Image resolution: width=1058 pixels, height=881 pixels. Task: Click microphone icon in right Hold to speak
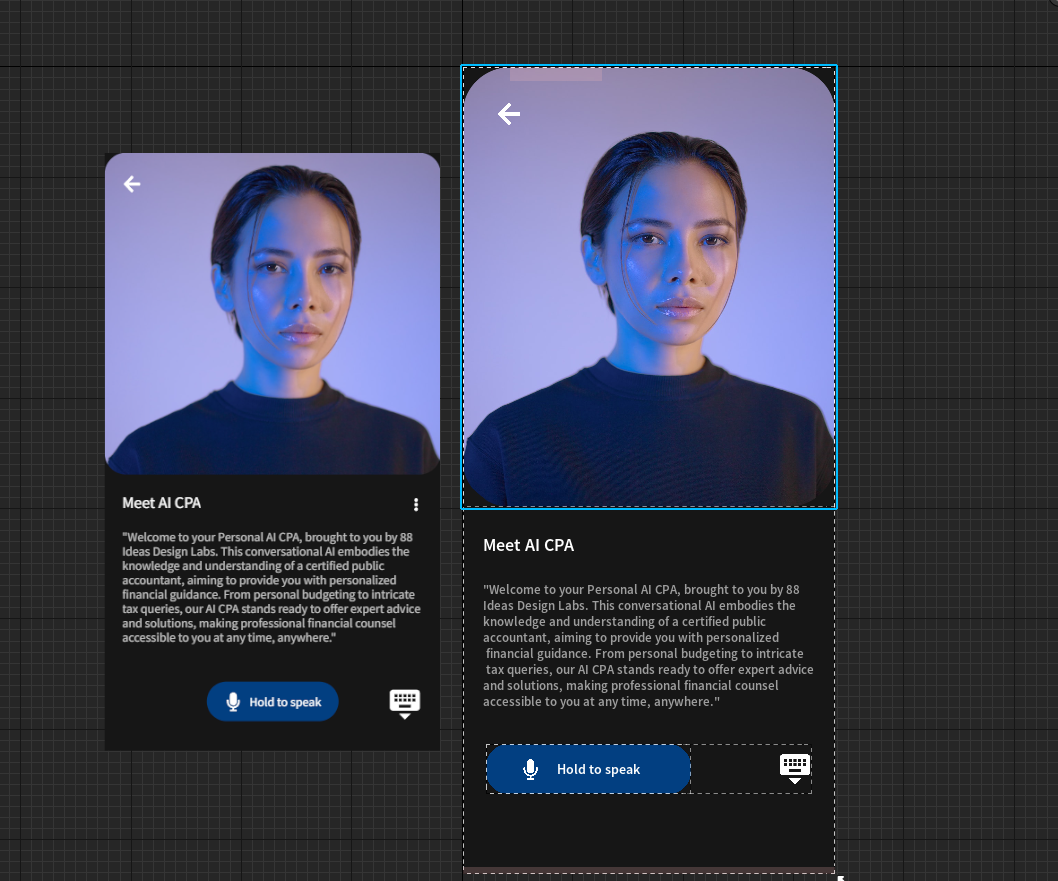pos(530,770)
